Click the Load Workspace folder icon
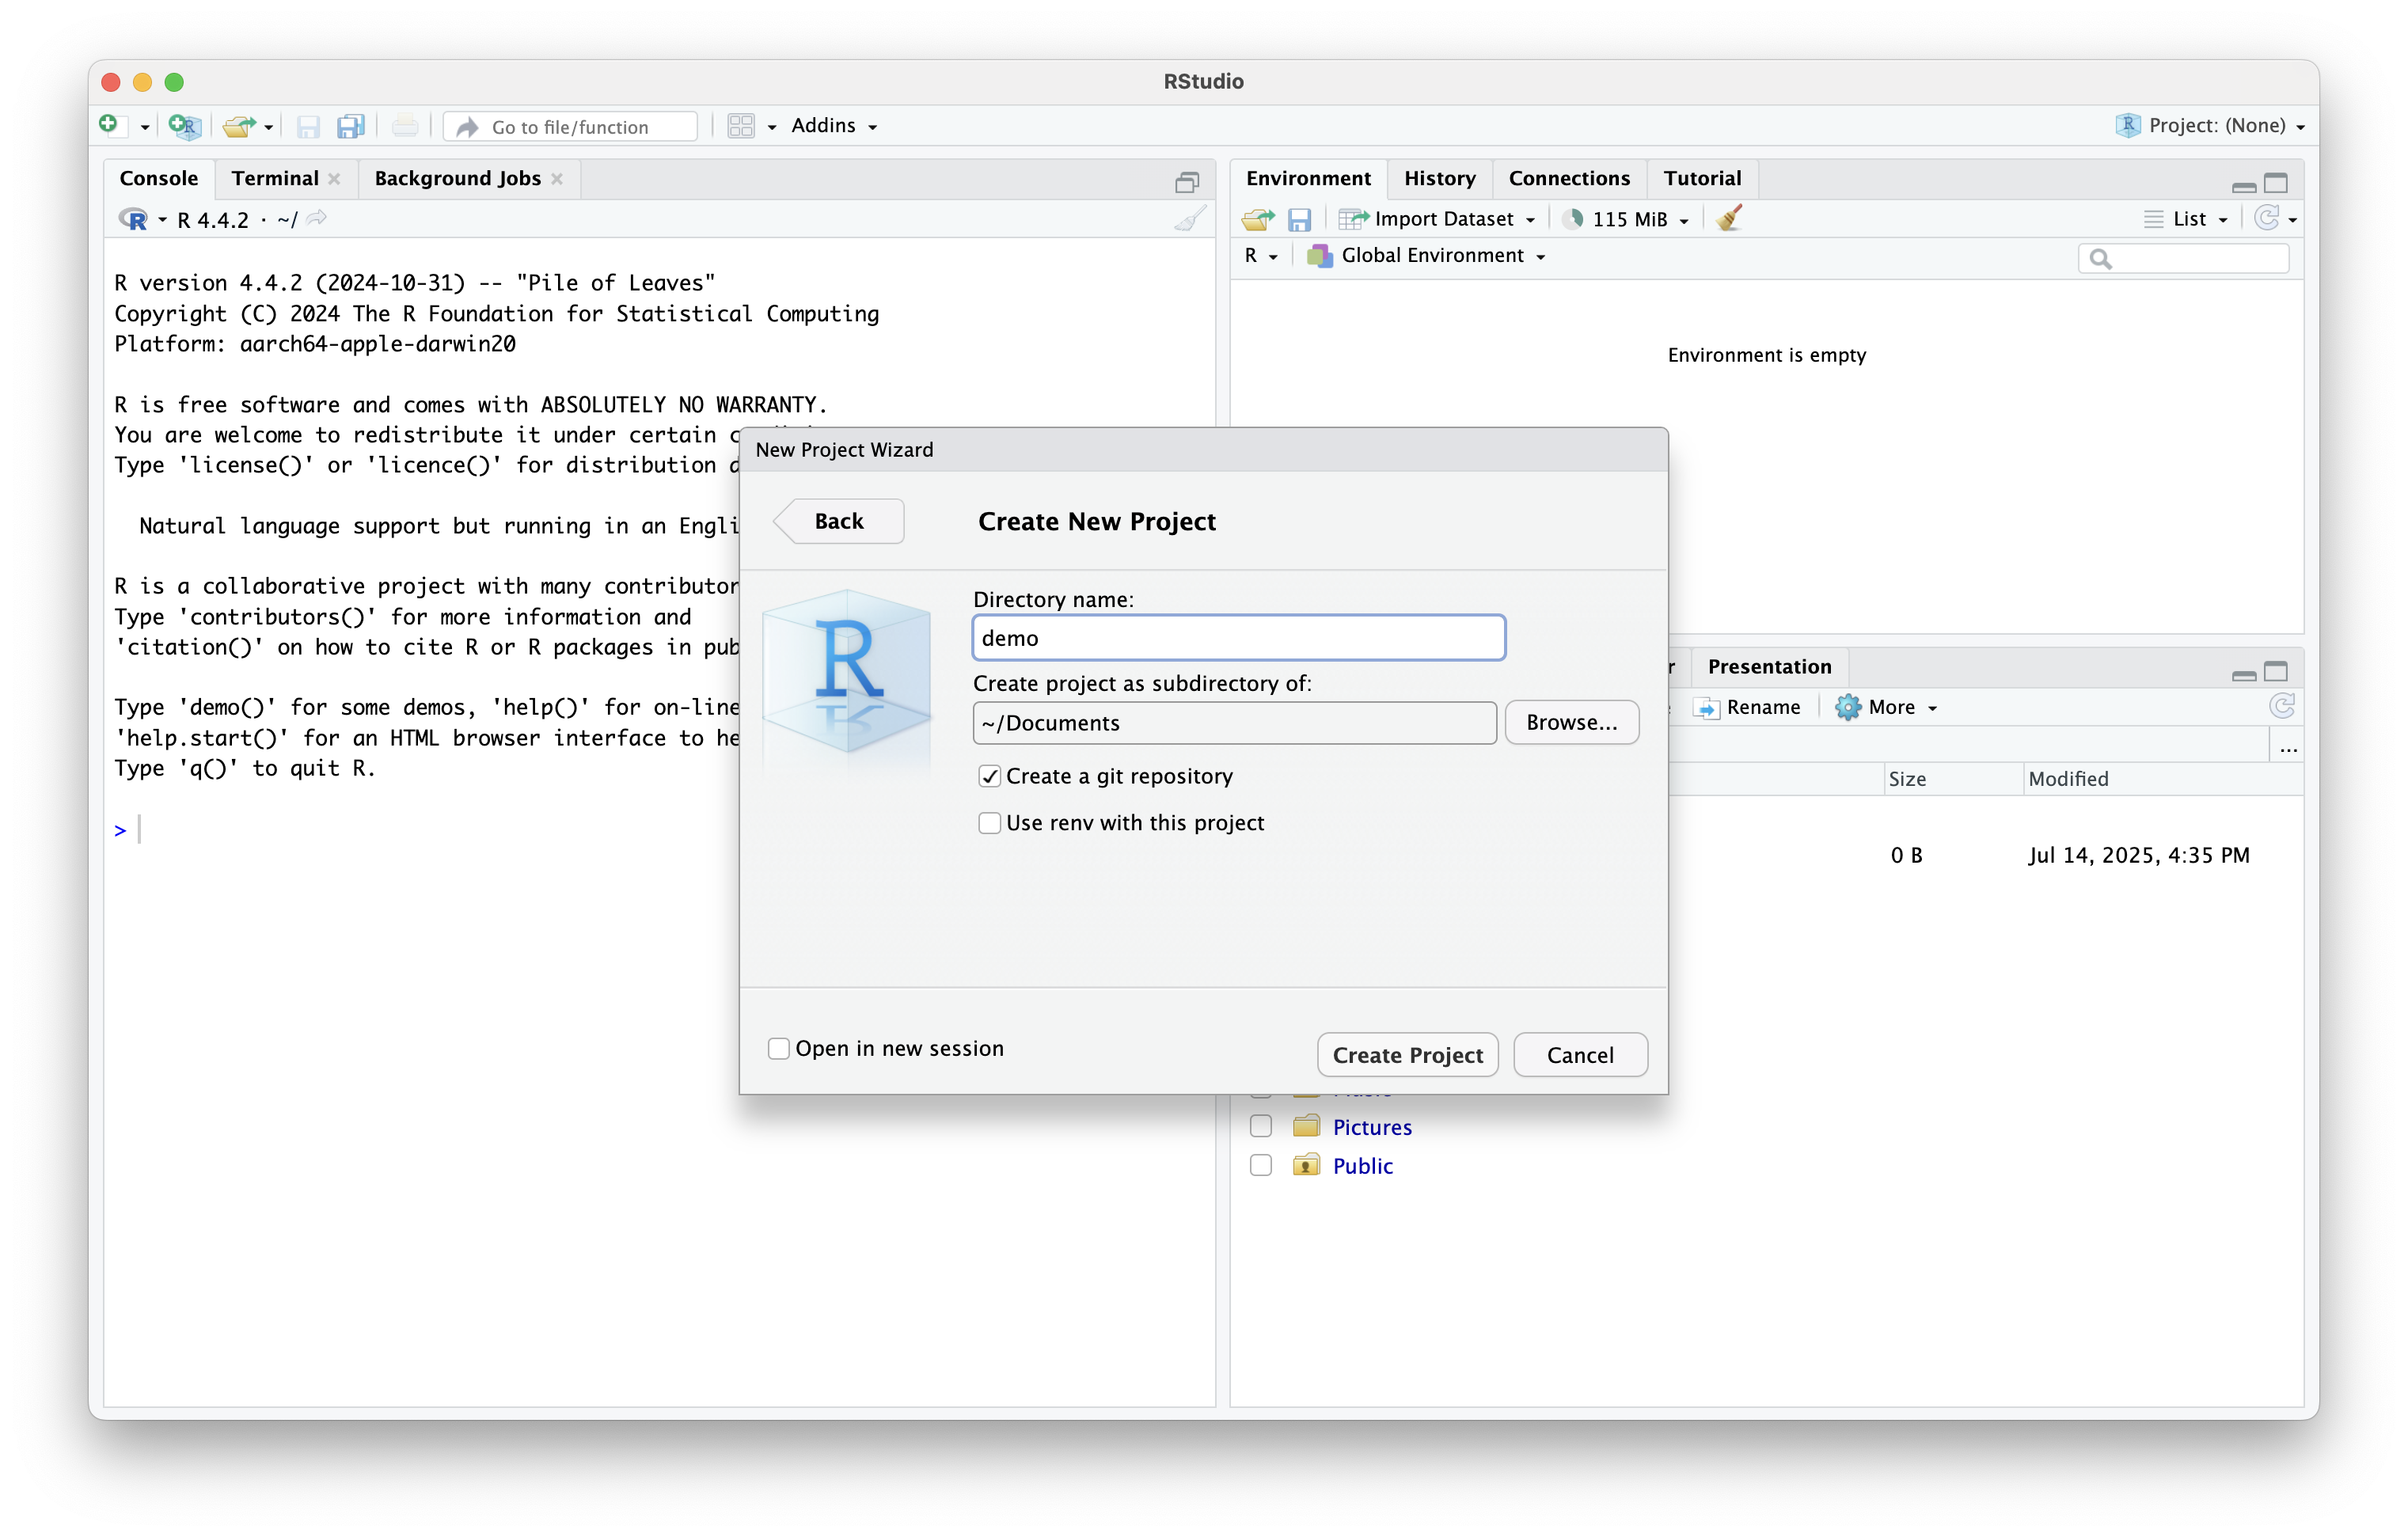This screenshot has height=1537, width=2408. pyautogui.click(x=1257, y=219)
